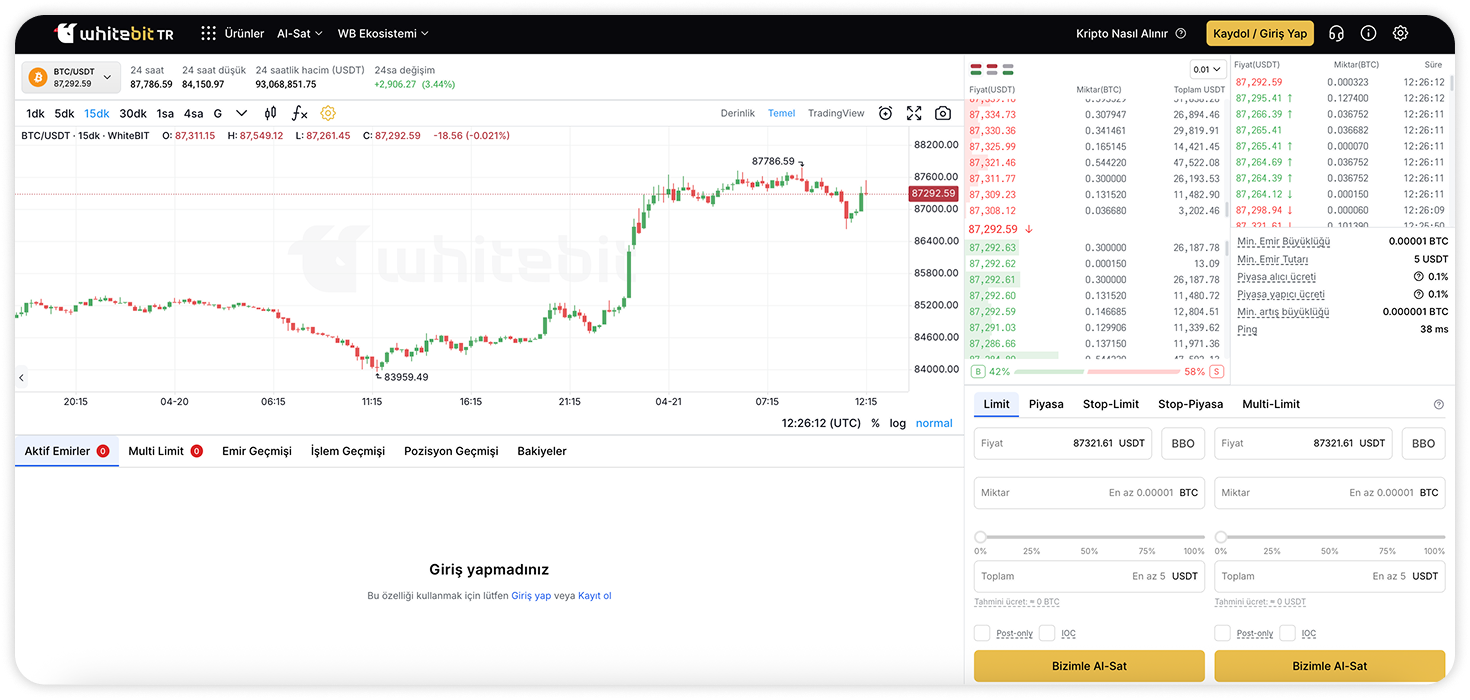
Task: Expand the Al-Sat menu
Action: (x=299, y=33)
